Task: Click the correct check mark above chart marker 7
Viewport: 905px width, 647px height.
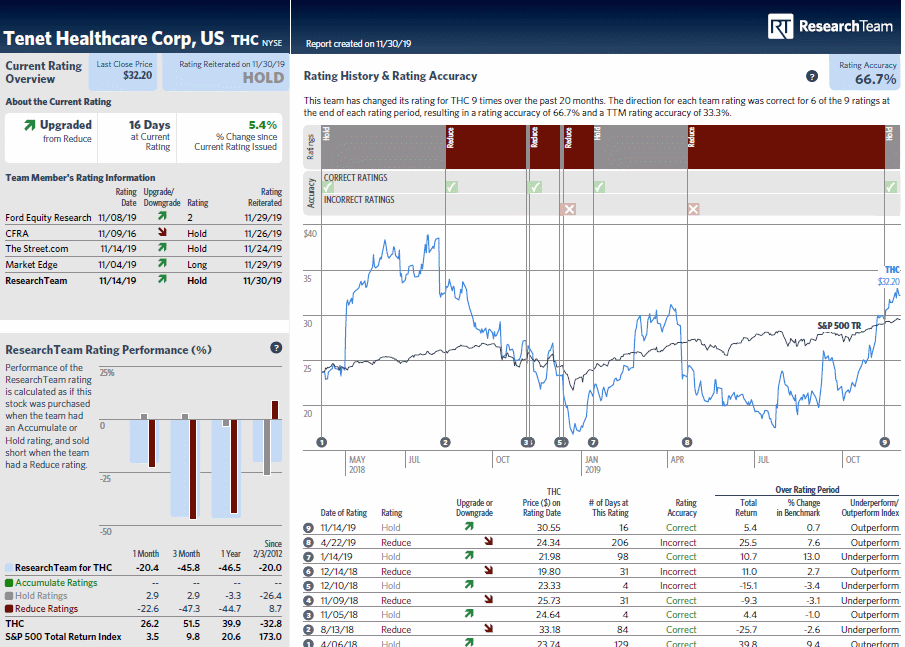Action: (x=600, y=187)
